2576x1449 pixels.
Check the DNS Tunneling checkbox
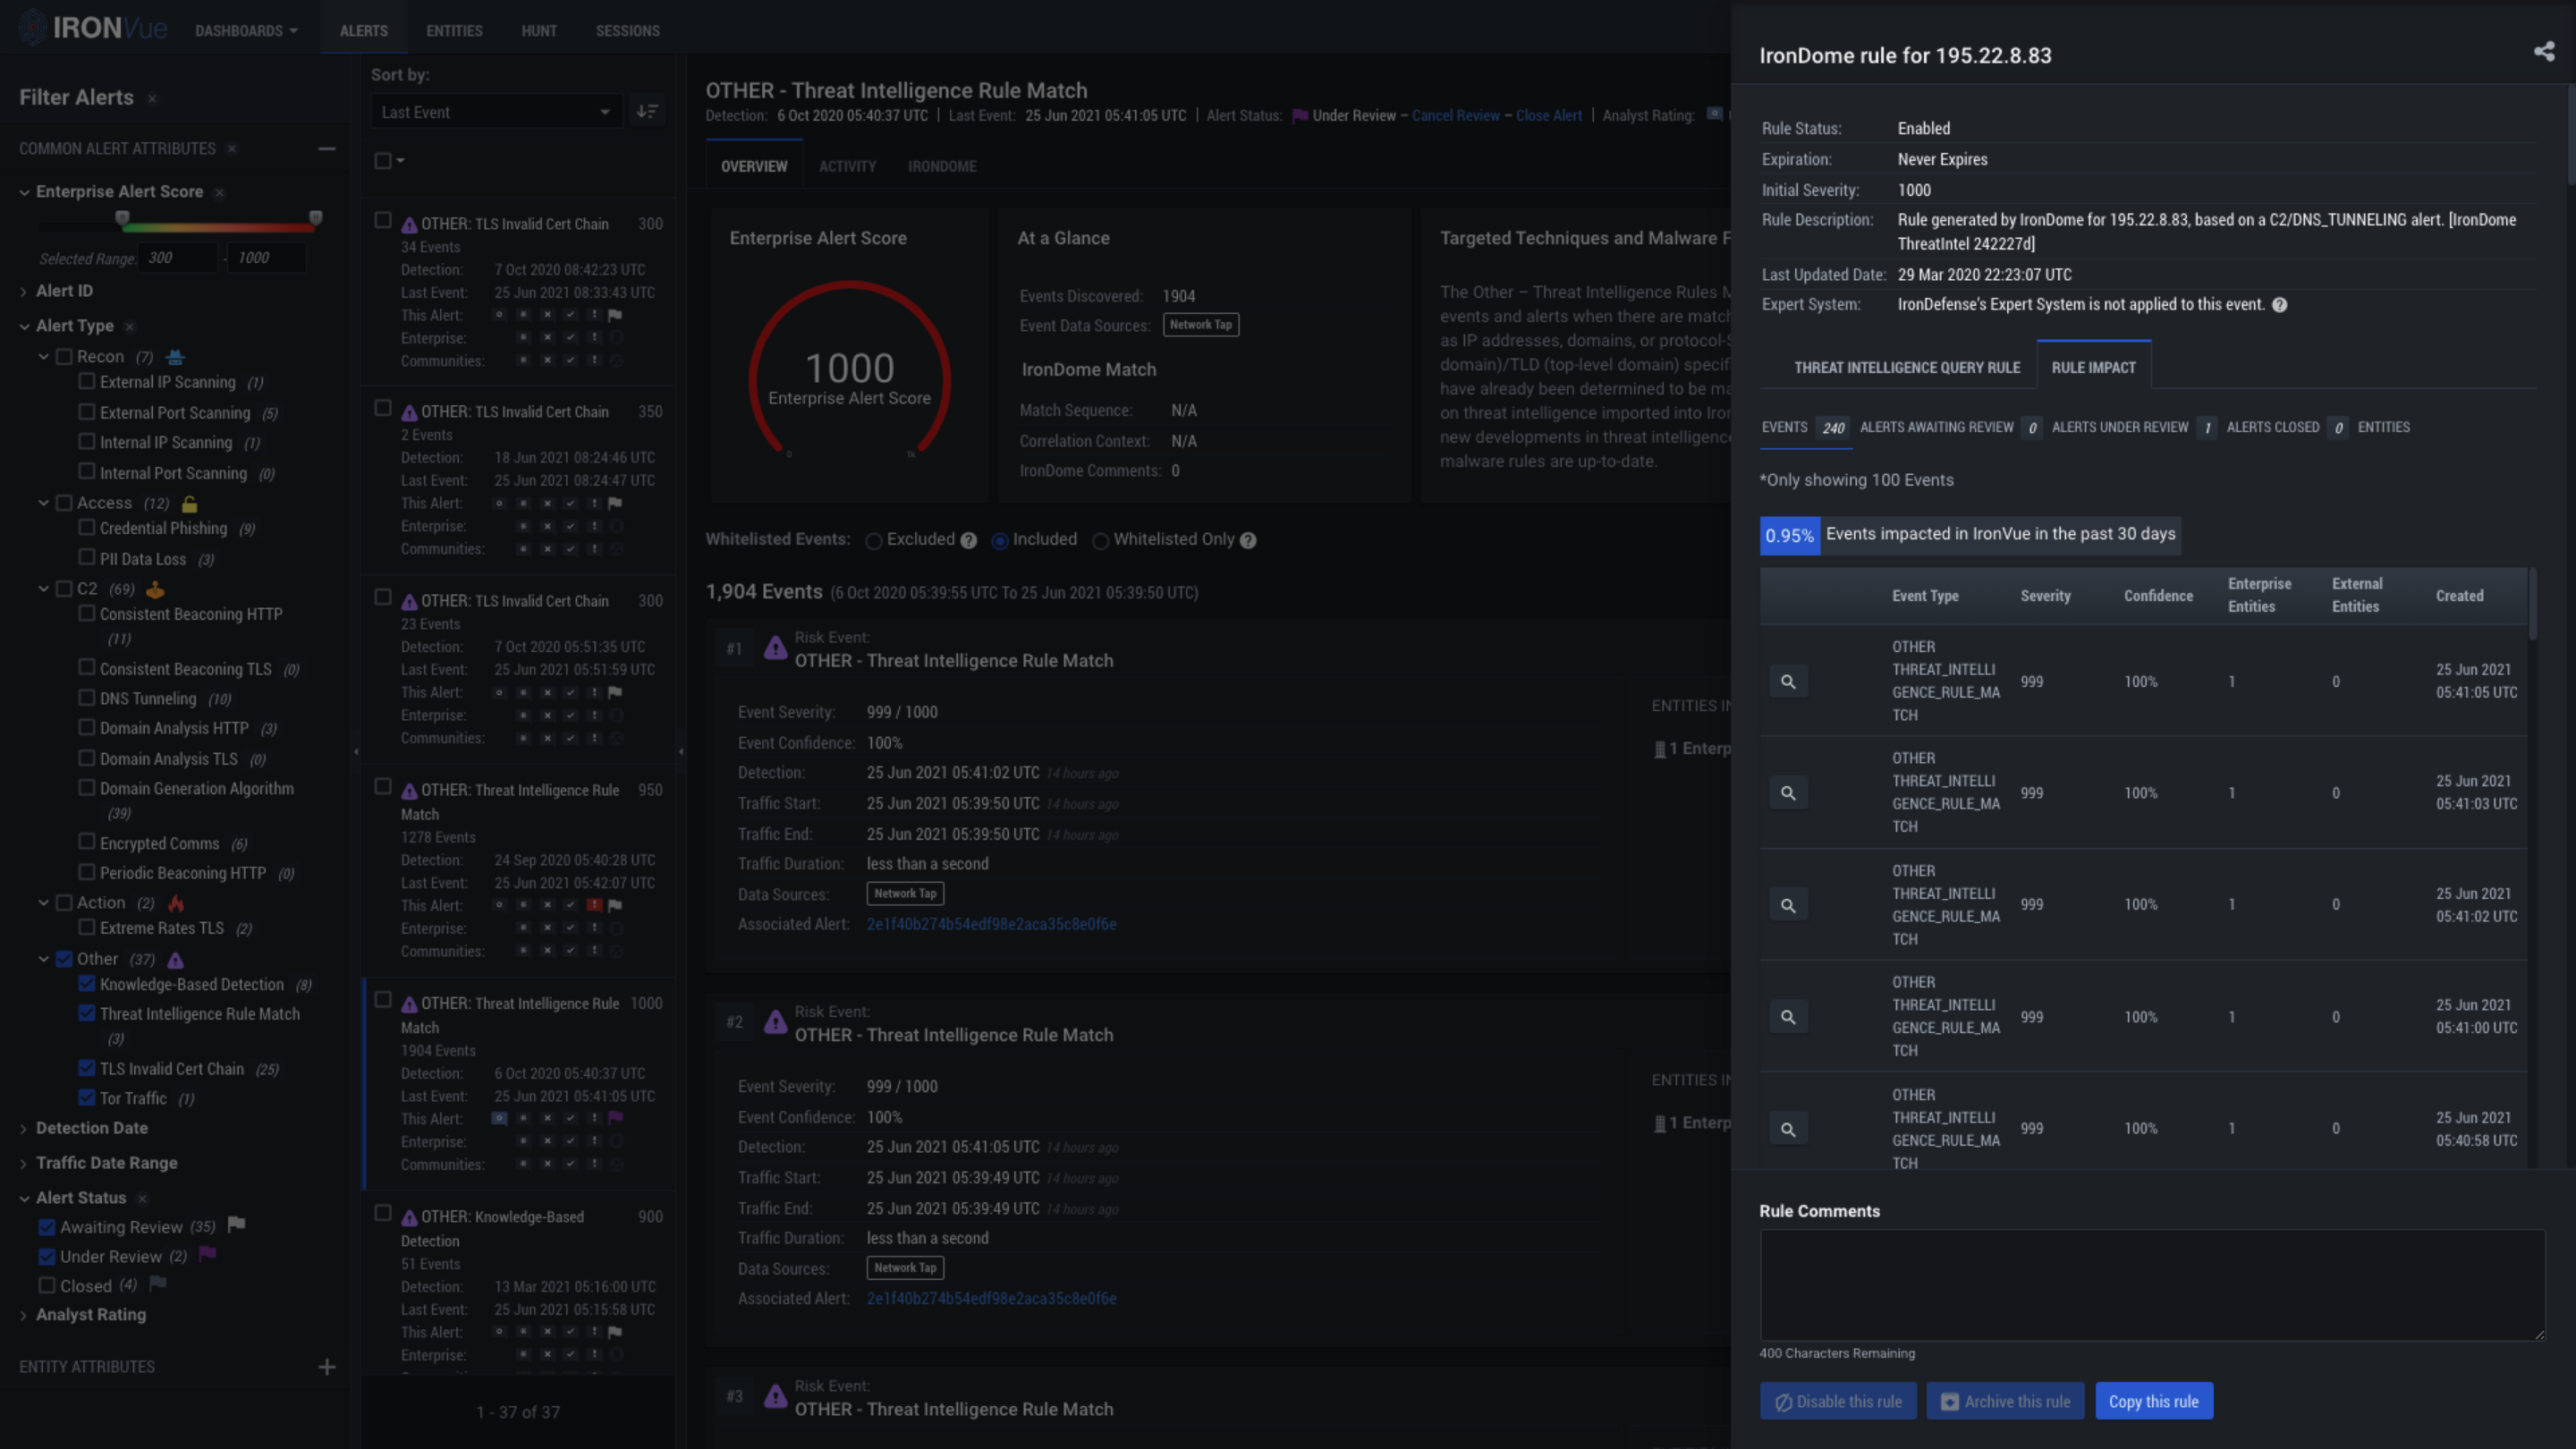(x=87, y=698)
